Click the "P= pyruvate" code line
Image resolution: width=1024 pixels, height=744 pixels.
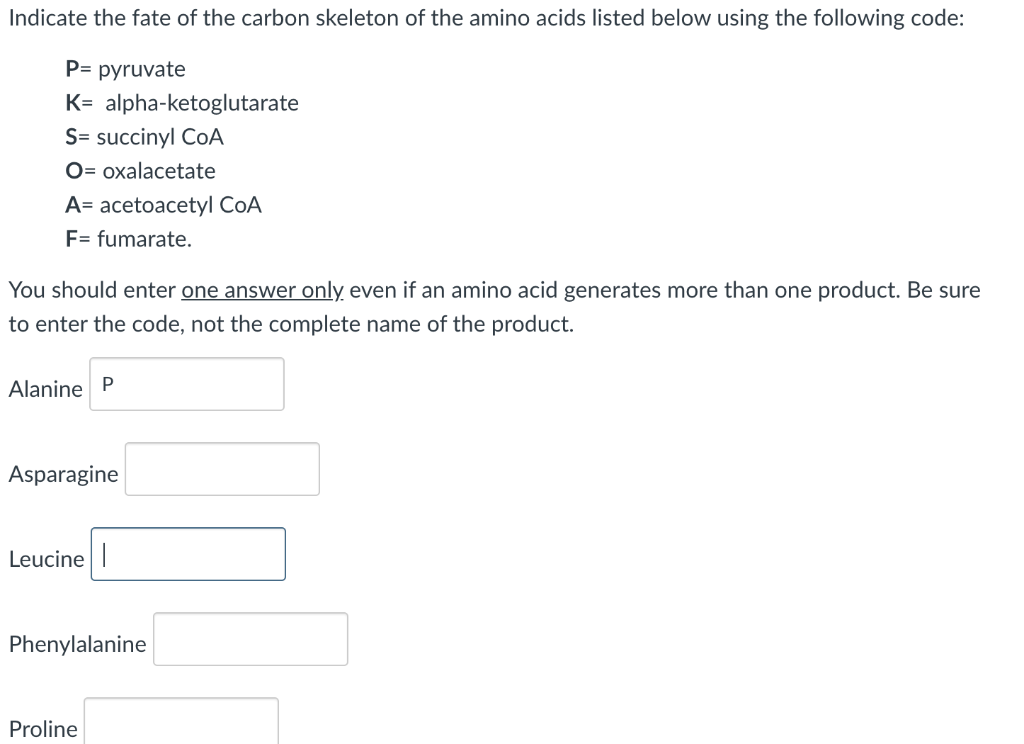click(125, 69)
